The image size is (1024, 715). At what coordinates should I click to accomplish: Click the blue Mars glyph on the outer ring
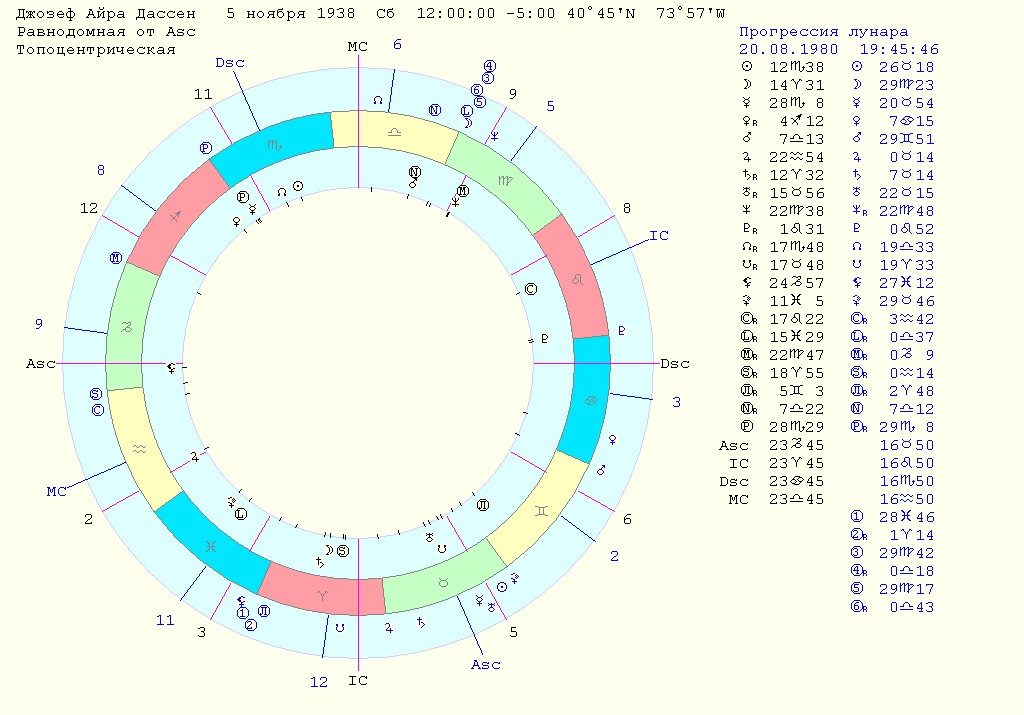point(601,469)
